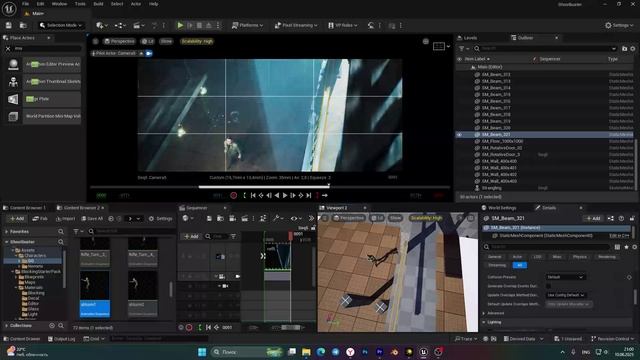This screenshot has height=360, width=640.
Task: Select the General filter in Details
Action: [495, 257]
